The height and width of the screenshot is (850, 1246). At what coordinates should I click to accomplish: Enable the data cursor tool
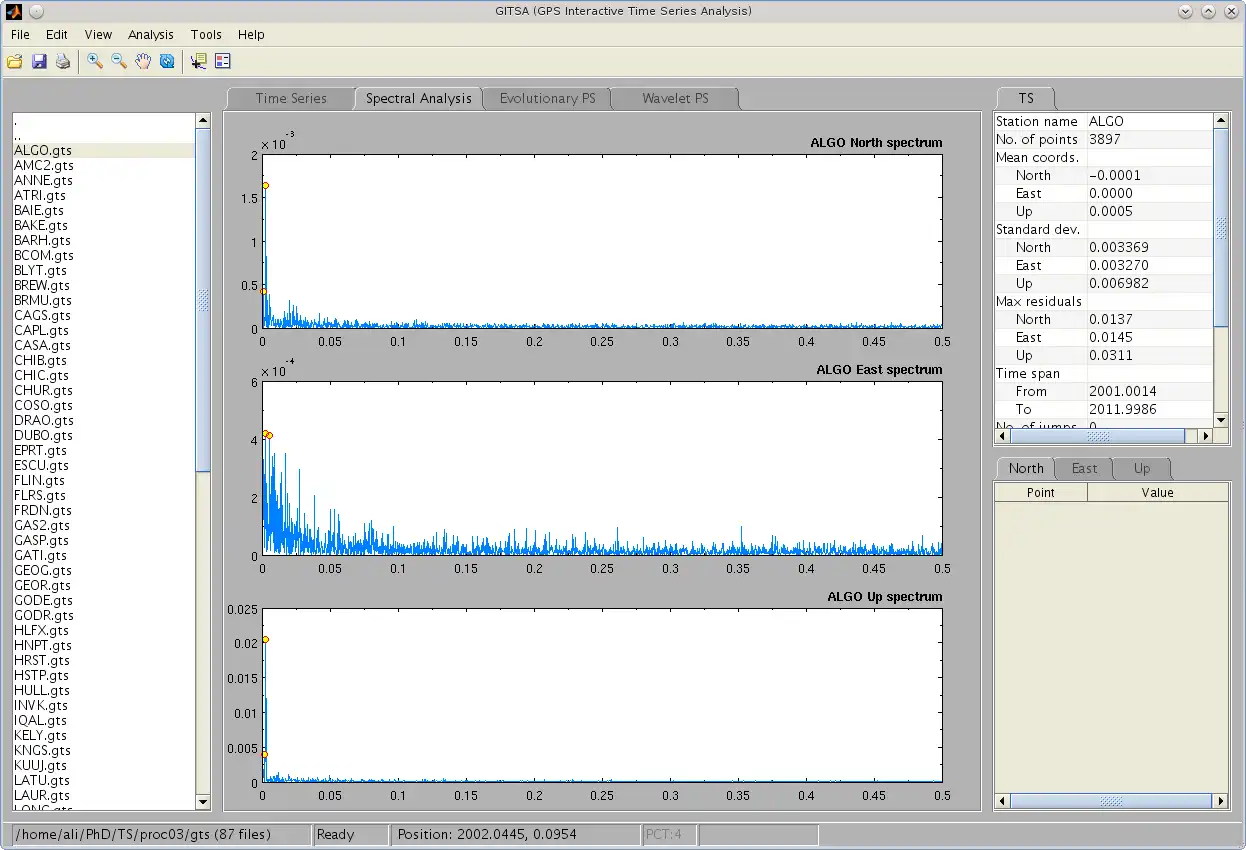198,62
